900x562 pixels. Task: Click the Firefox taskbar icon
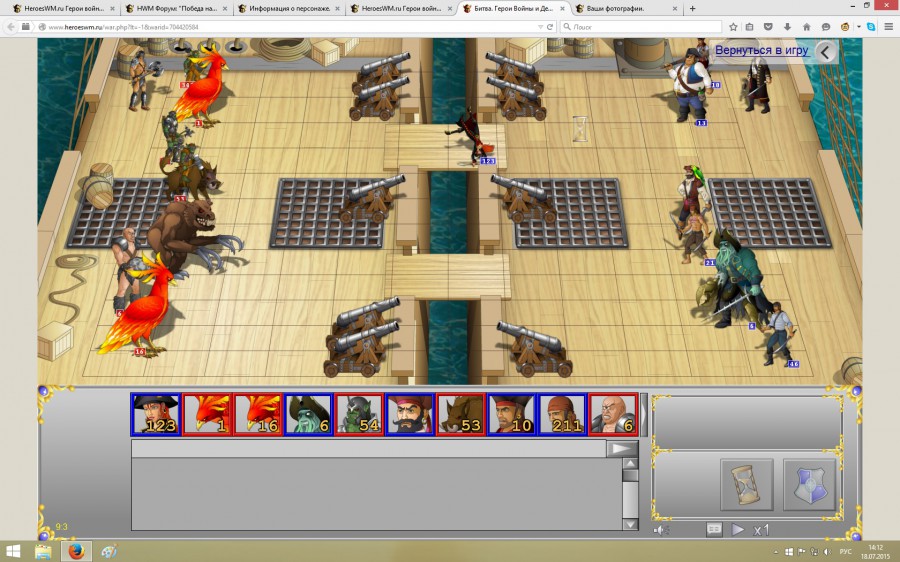(x=76, y=552)
